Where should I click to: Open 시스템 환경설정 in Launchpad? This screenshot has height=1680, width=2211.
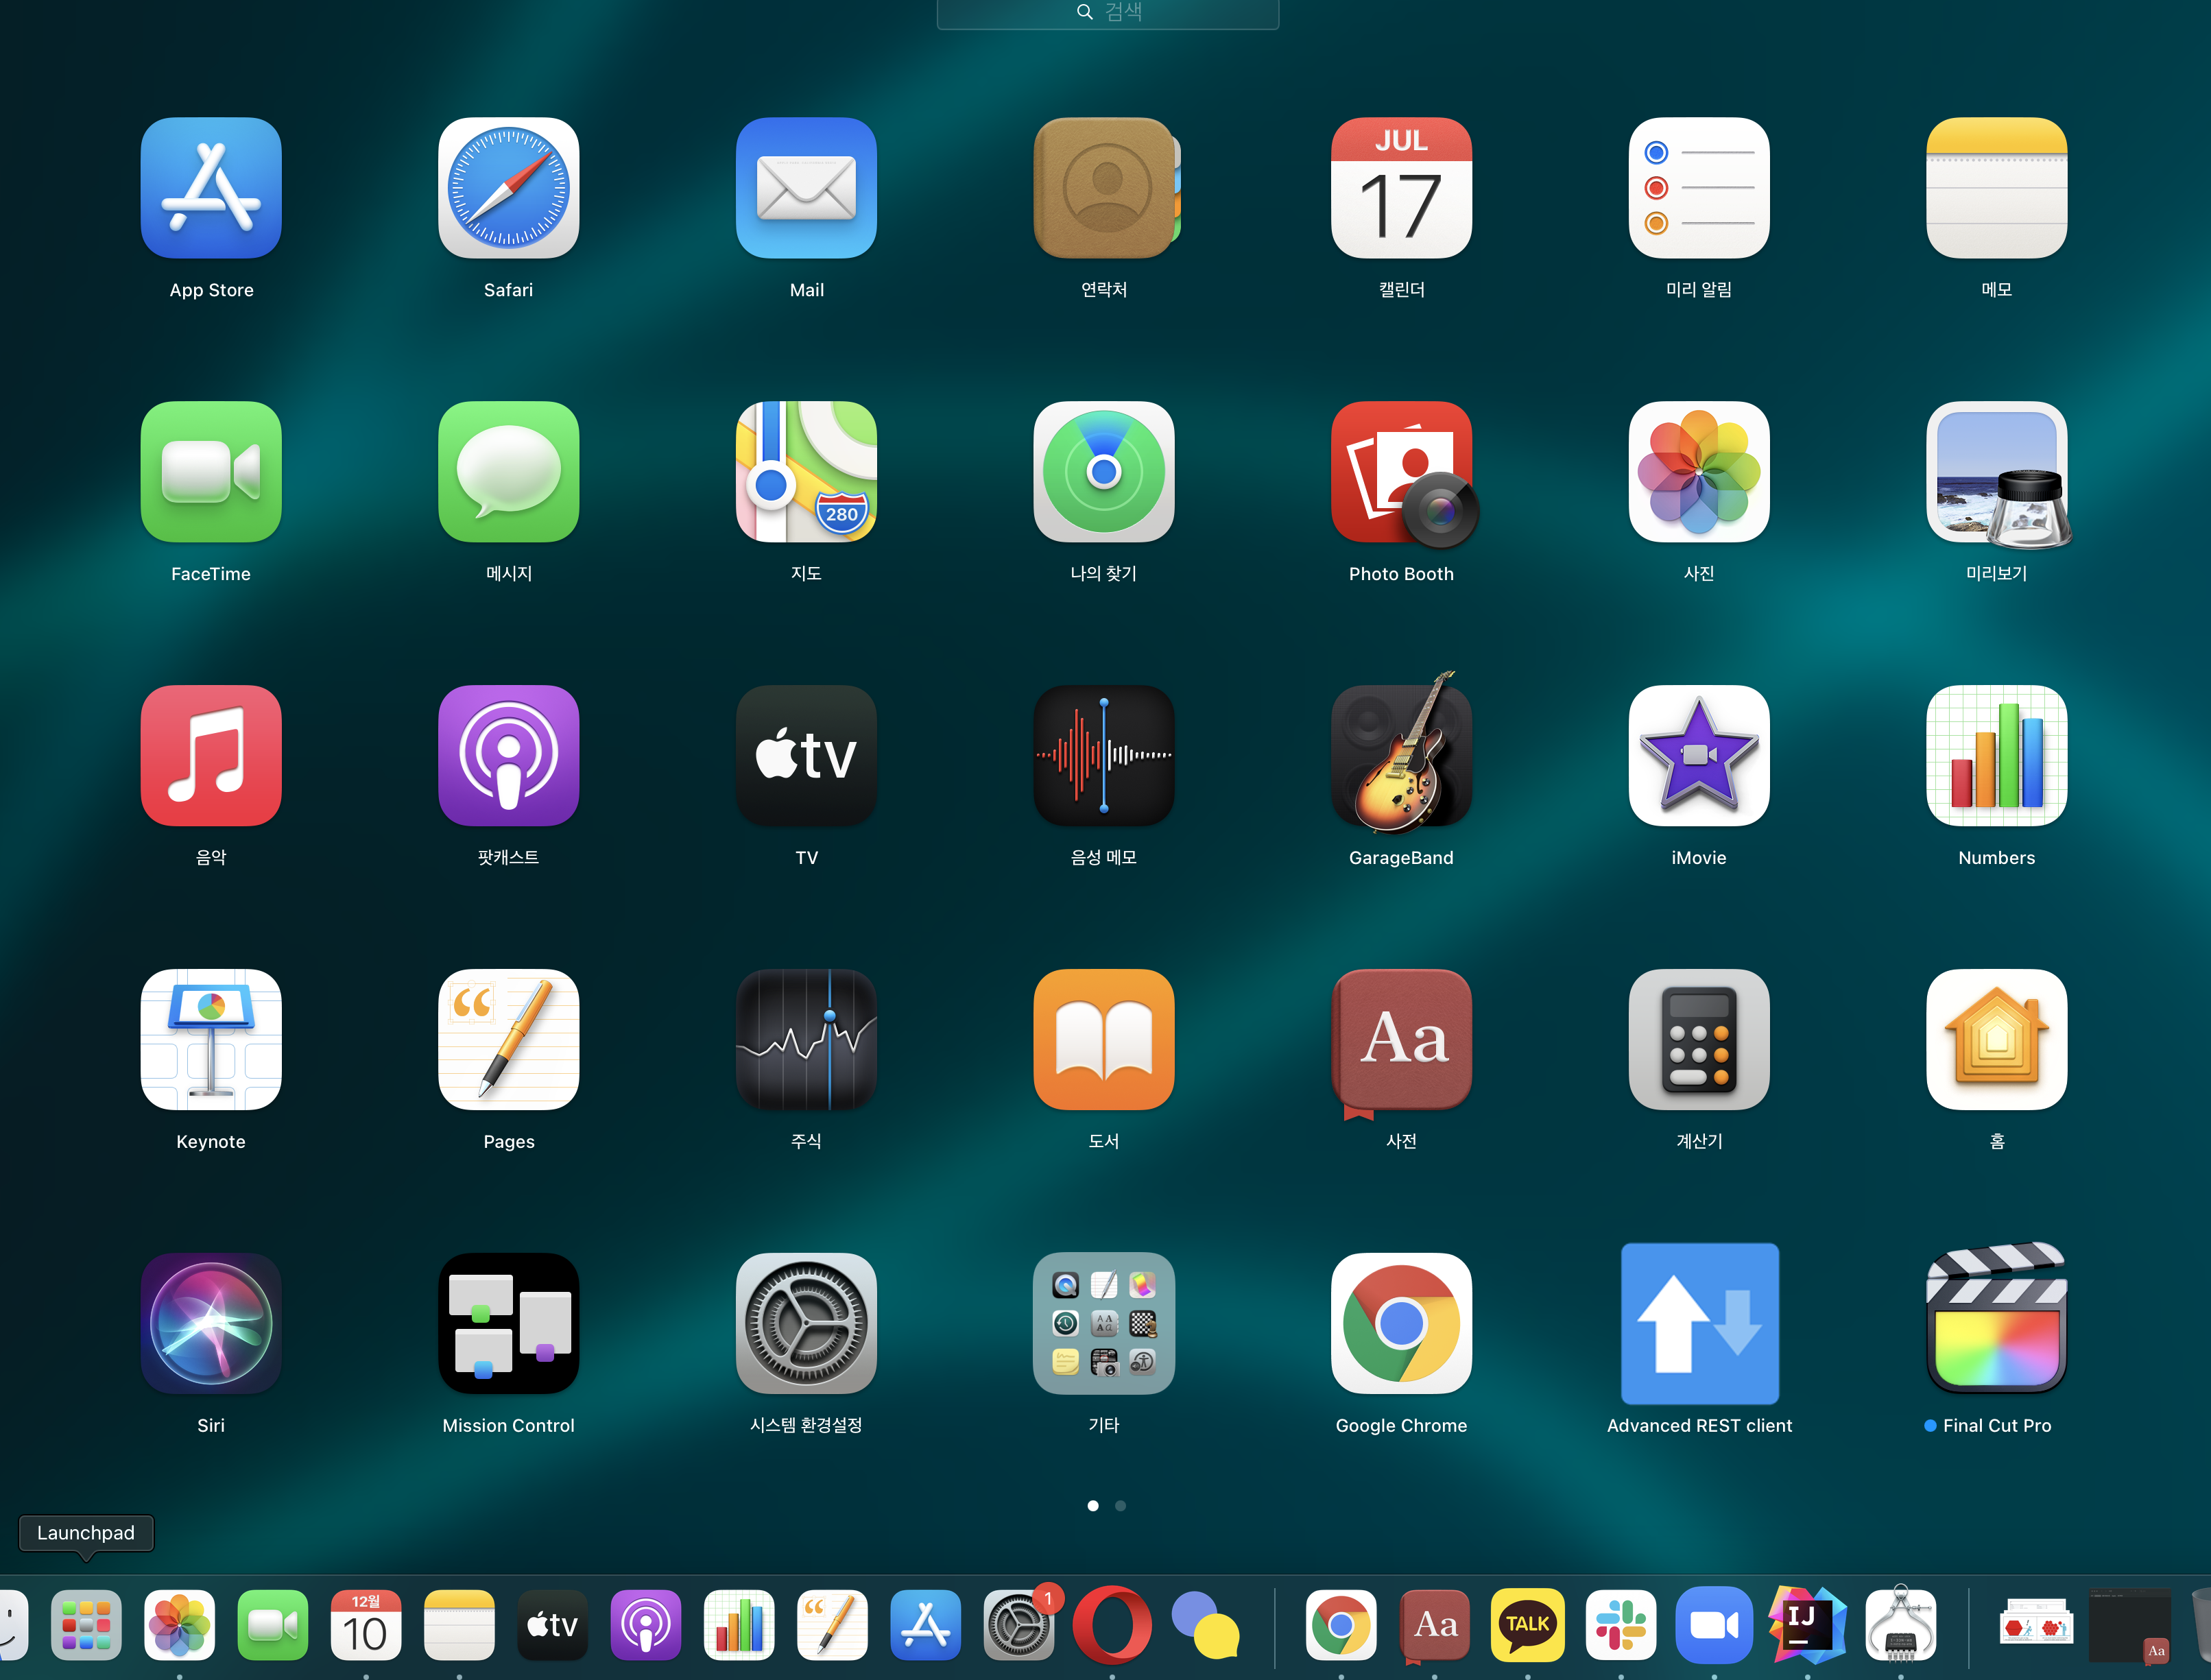(x=806, y=1322)
